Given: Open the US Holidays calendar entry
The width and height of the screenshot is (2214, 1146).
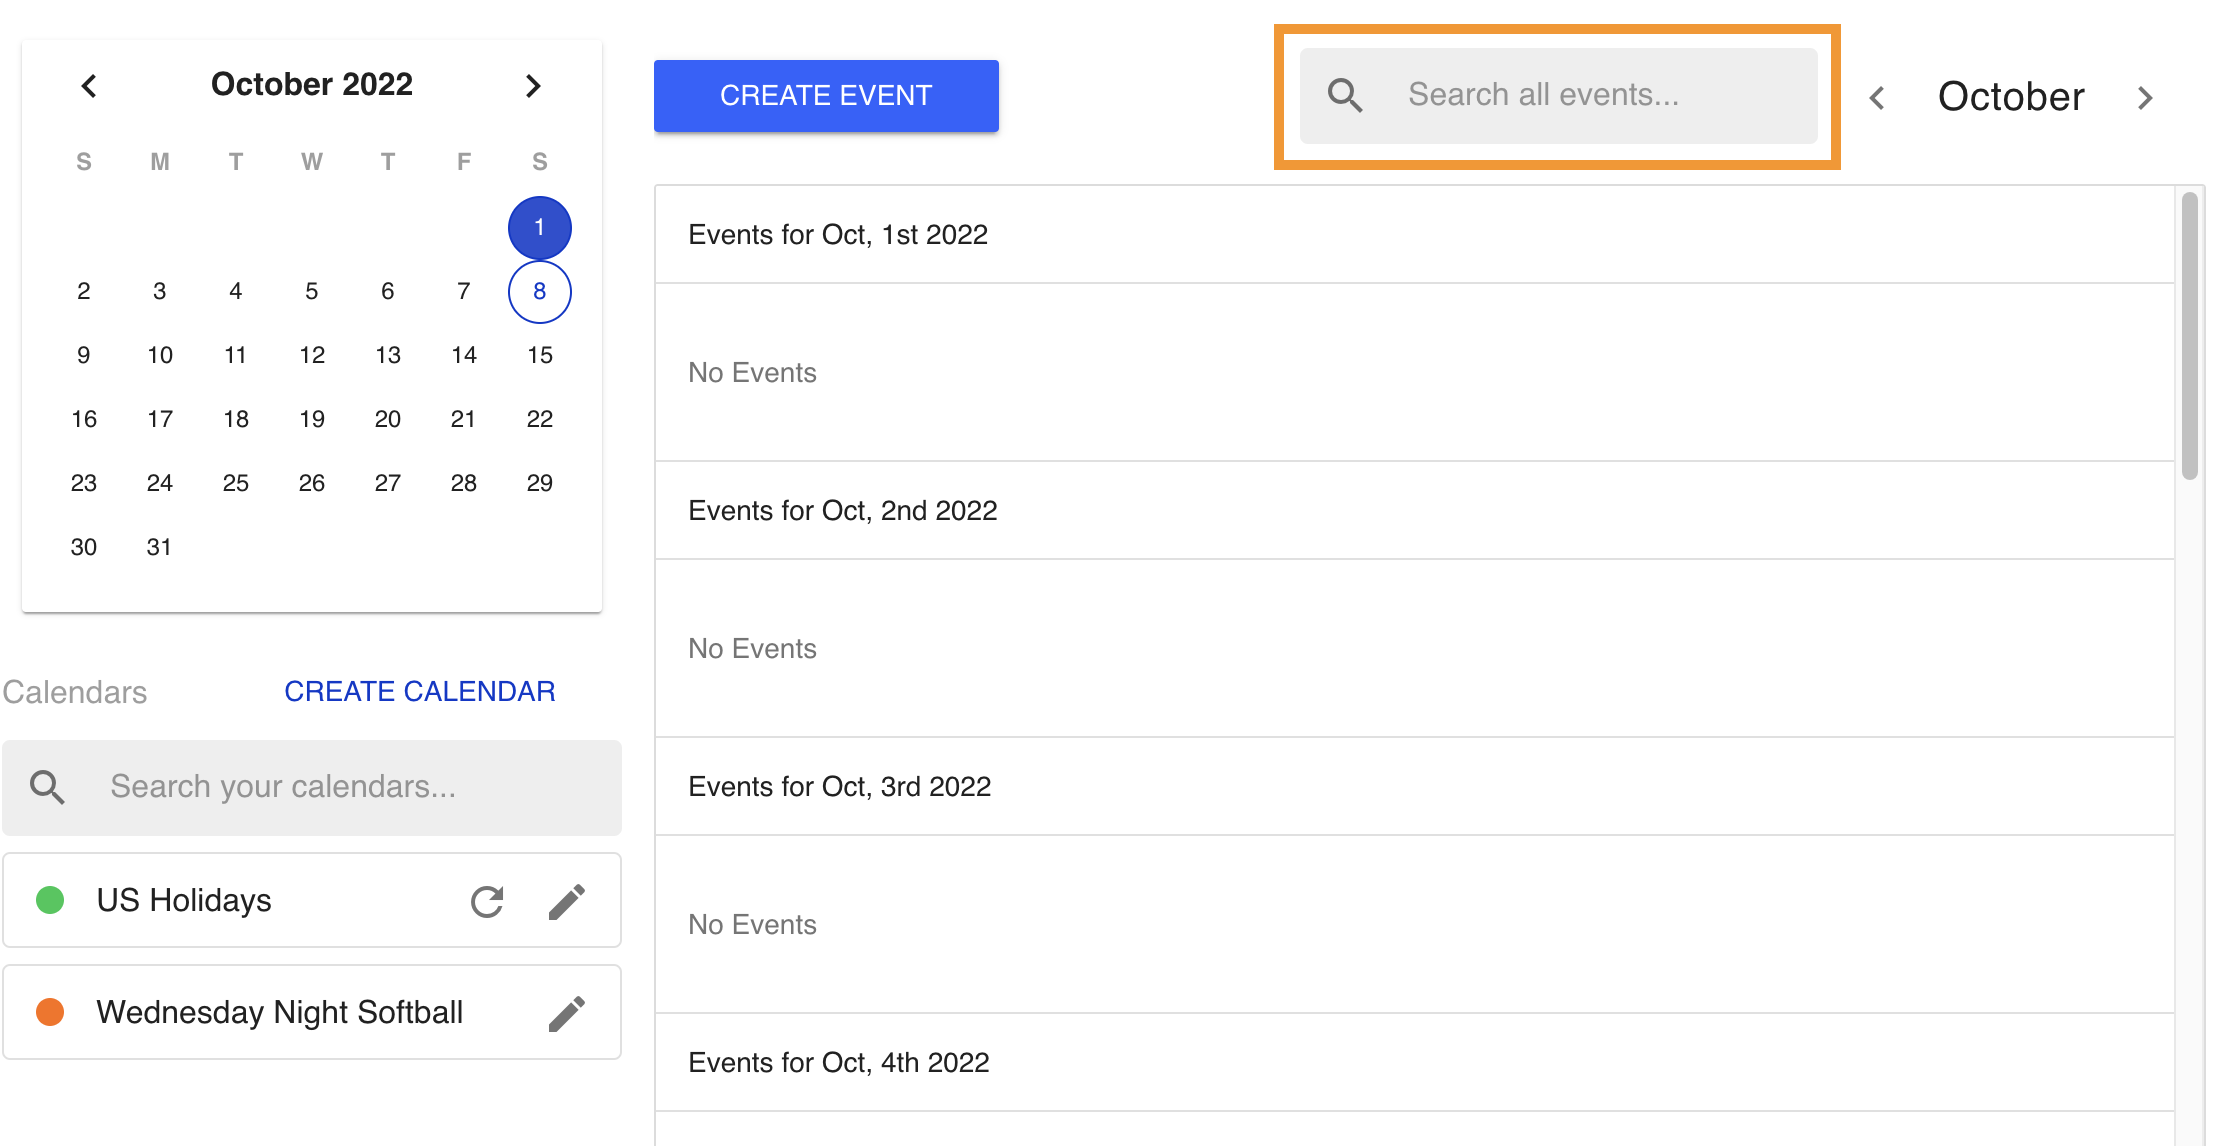Looking at the screenshot, I should coord(312,900).
